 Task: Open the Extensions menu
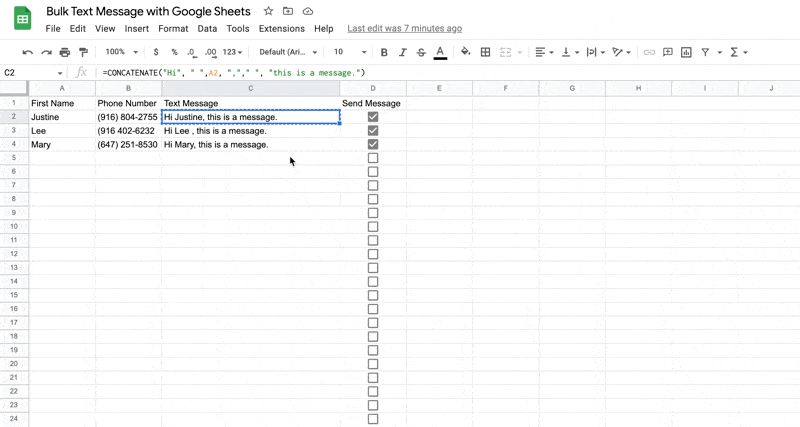282,29
